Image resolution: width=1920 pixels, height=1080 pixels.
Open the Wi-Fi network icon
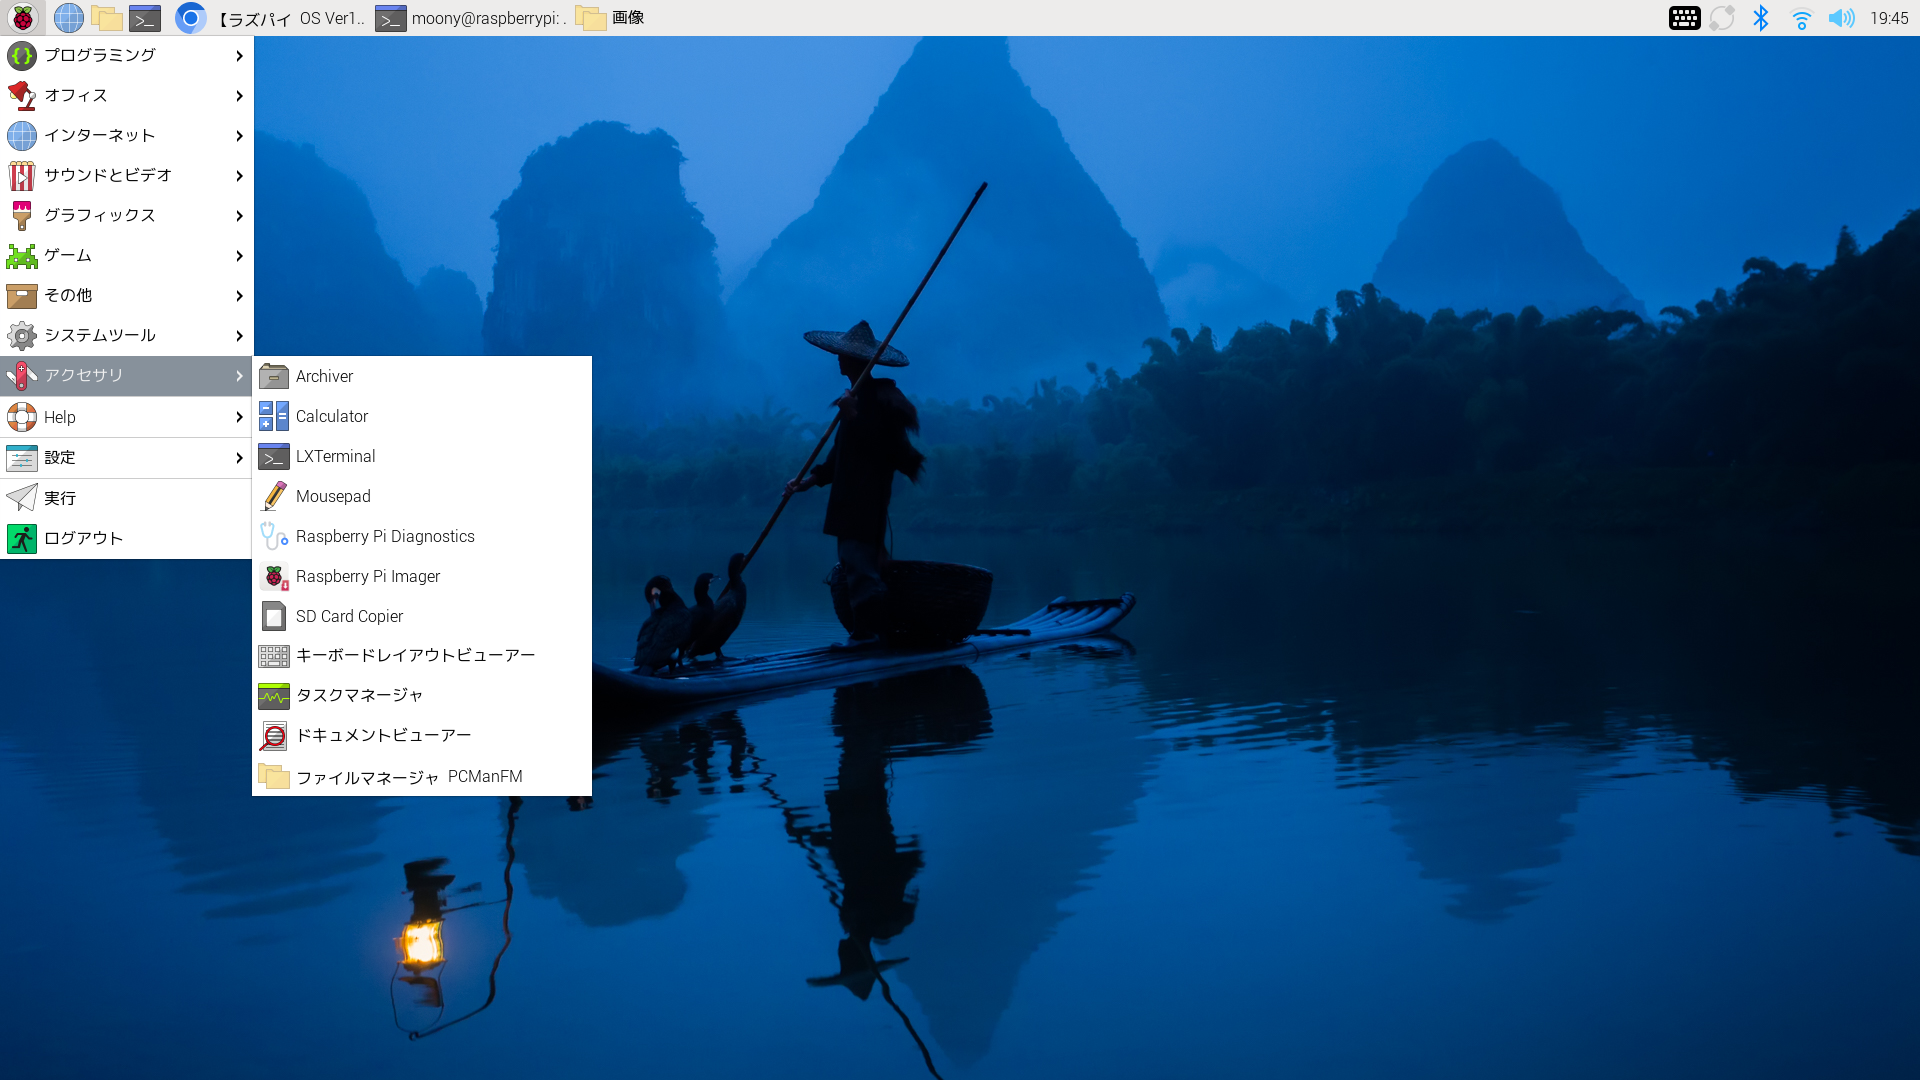pyautogui.click(x=1801, y=18)
